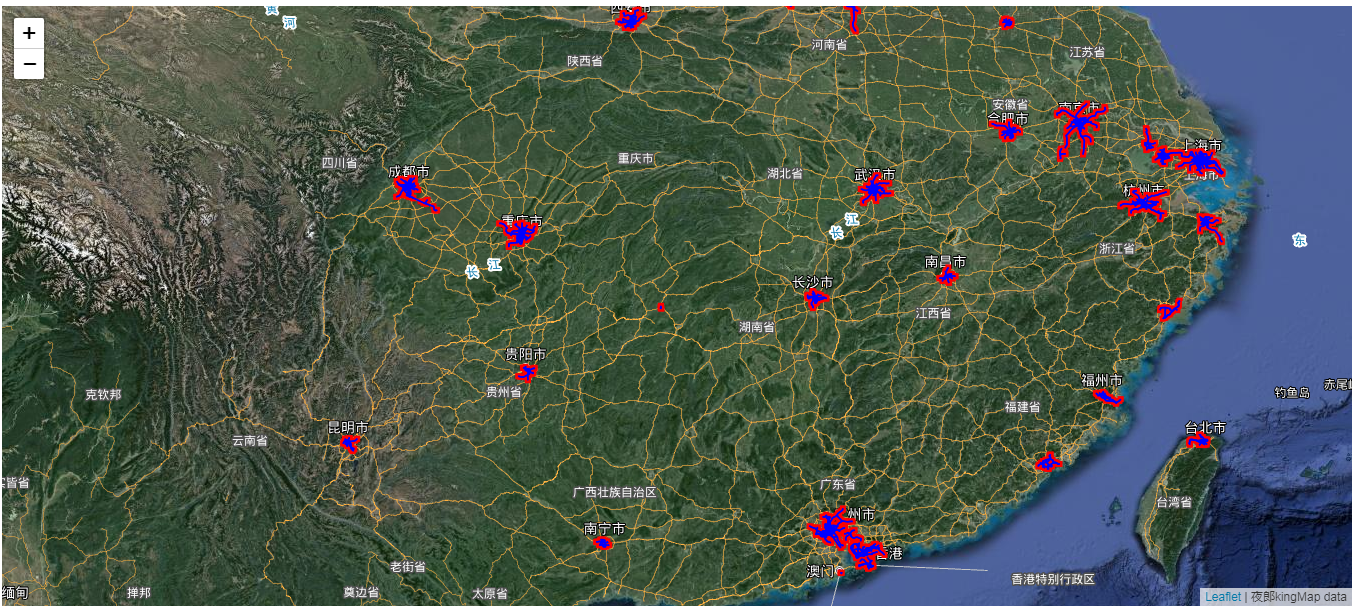This screenshot has height=611, width=1359.
Task: Click the 重庆市 metro lines overlay
Action: pyautogui.click(x=521, y=232)
